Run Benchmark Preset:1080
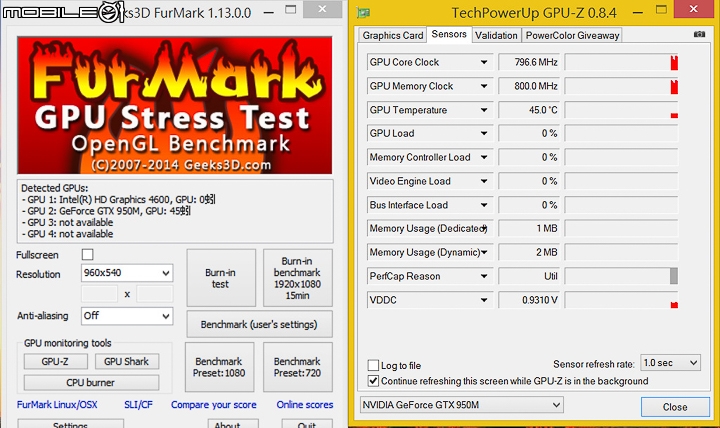720x428 pixels. point(219,367)
